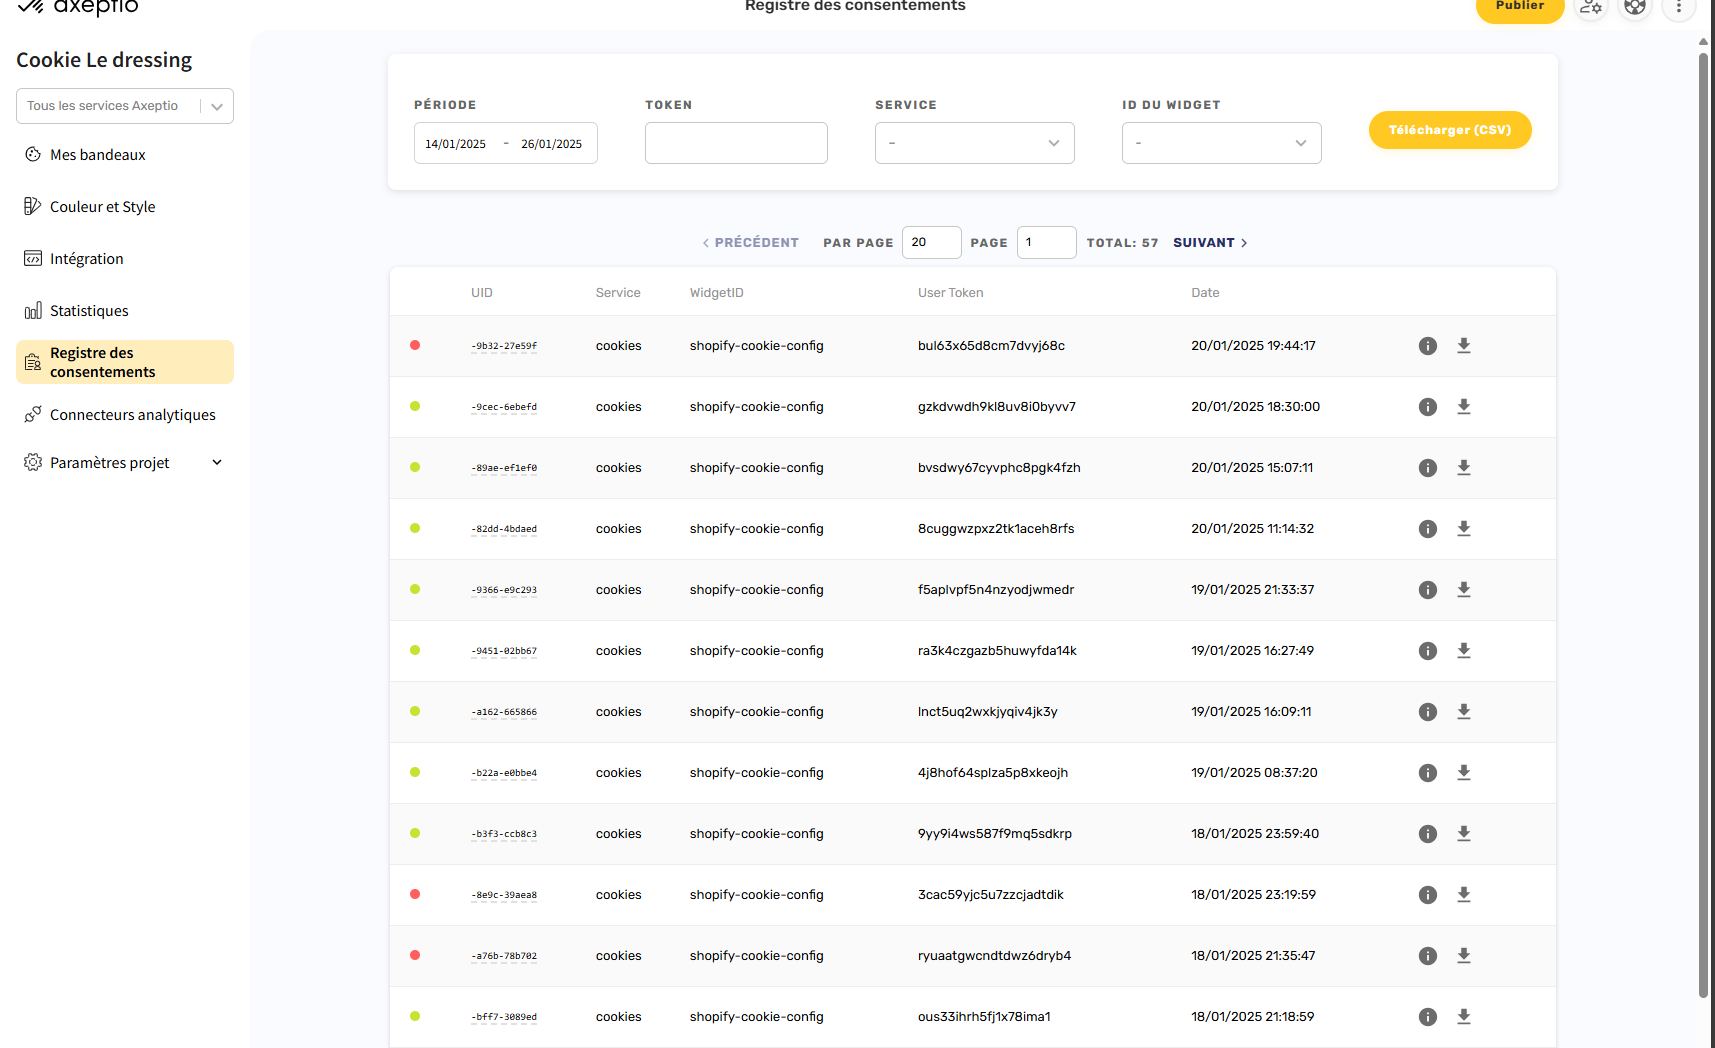Viewport: 1715px width, 1048px height.
Task: Download the 19/01/2025 16:27:49 consent record
Action: (x=1464, y=651)
